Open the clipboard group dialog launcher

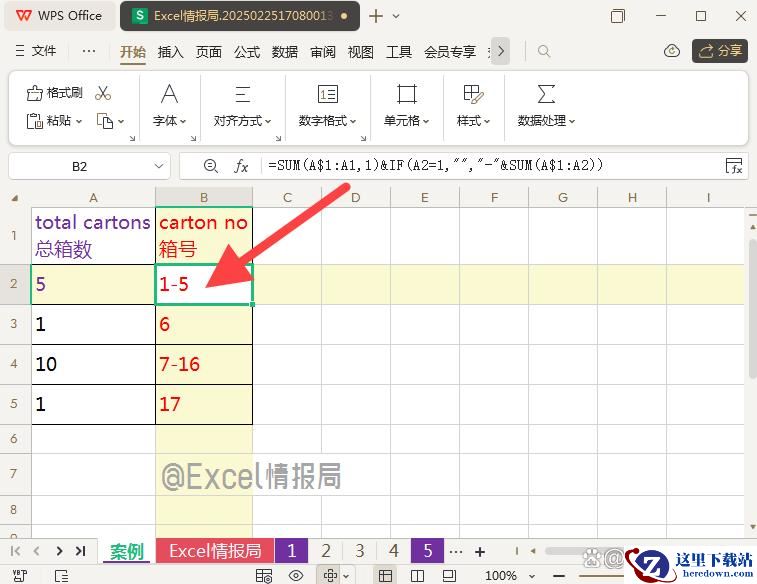point(132,139)
